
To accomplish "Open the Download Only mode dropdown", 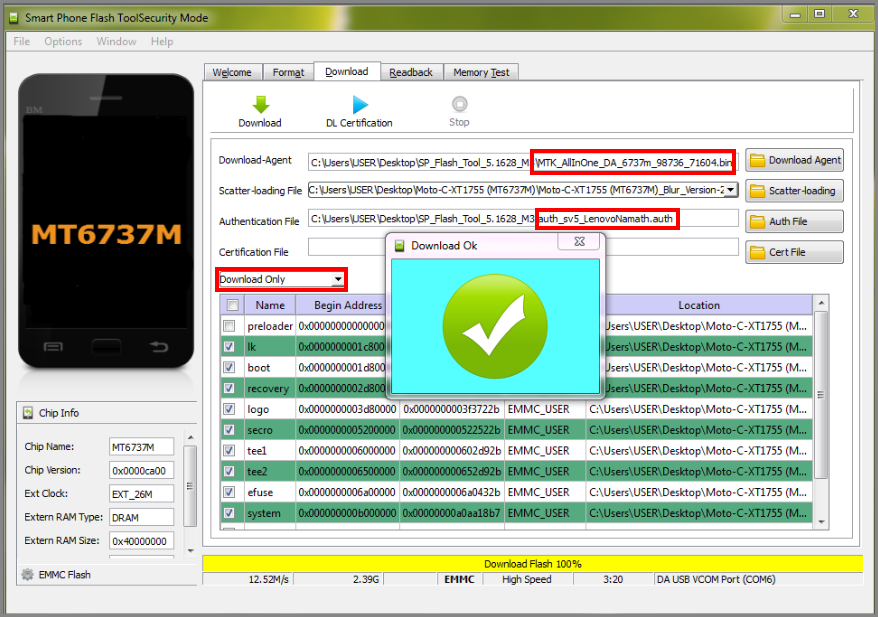I will [338, 279].
